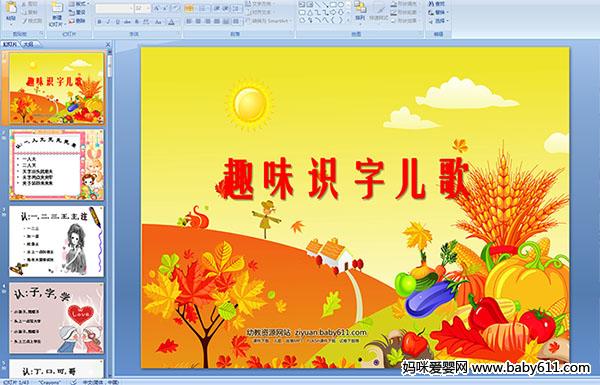Switch to the Slides pane tab

click(x=10, y=44)
